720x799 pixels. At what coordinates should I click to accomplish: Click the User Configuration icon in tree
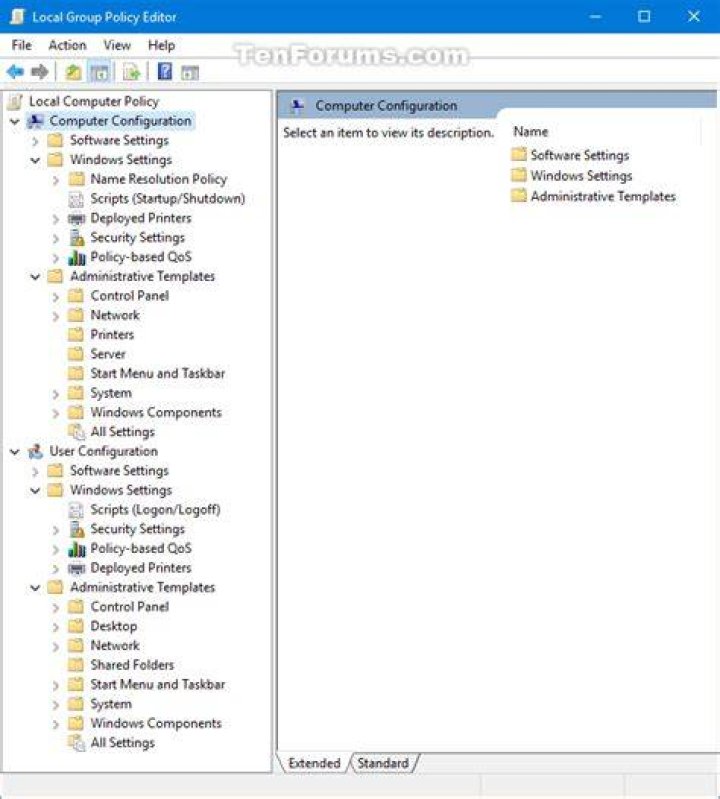(x=36, y=451)
